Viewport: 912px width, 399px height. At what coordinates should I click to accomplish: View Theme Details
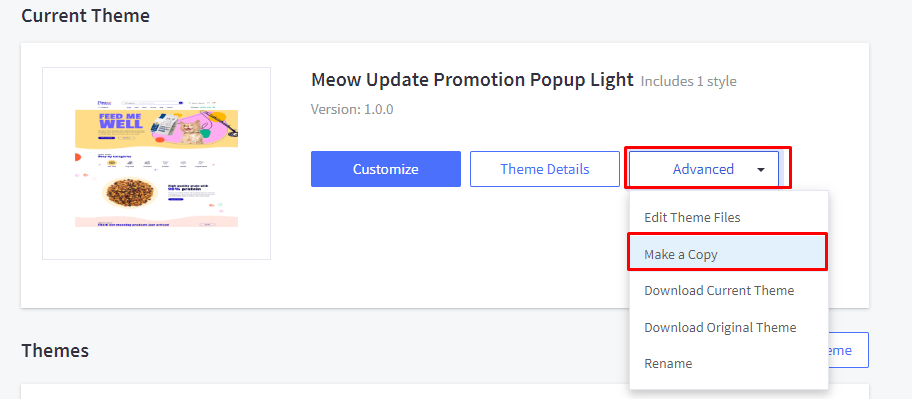(x=545, y=169)
